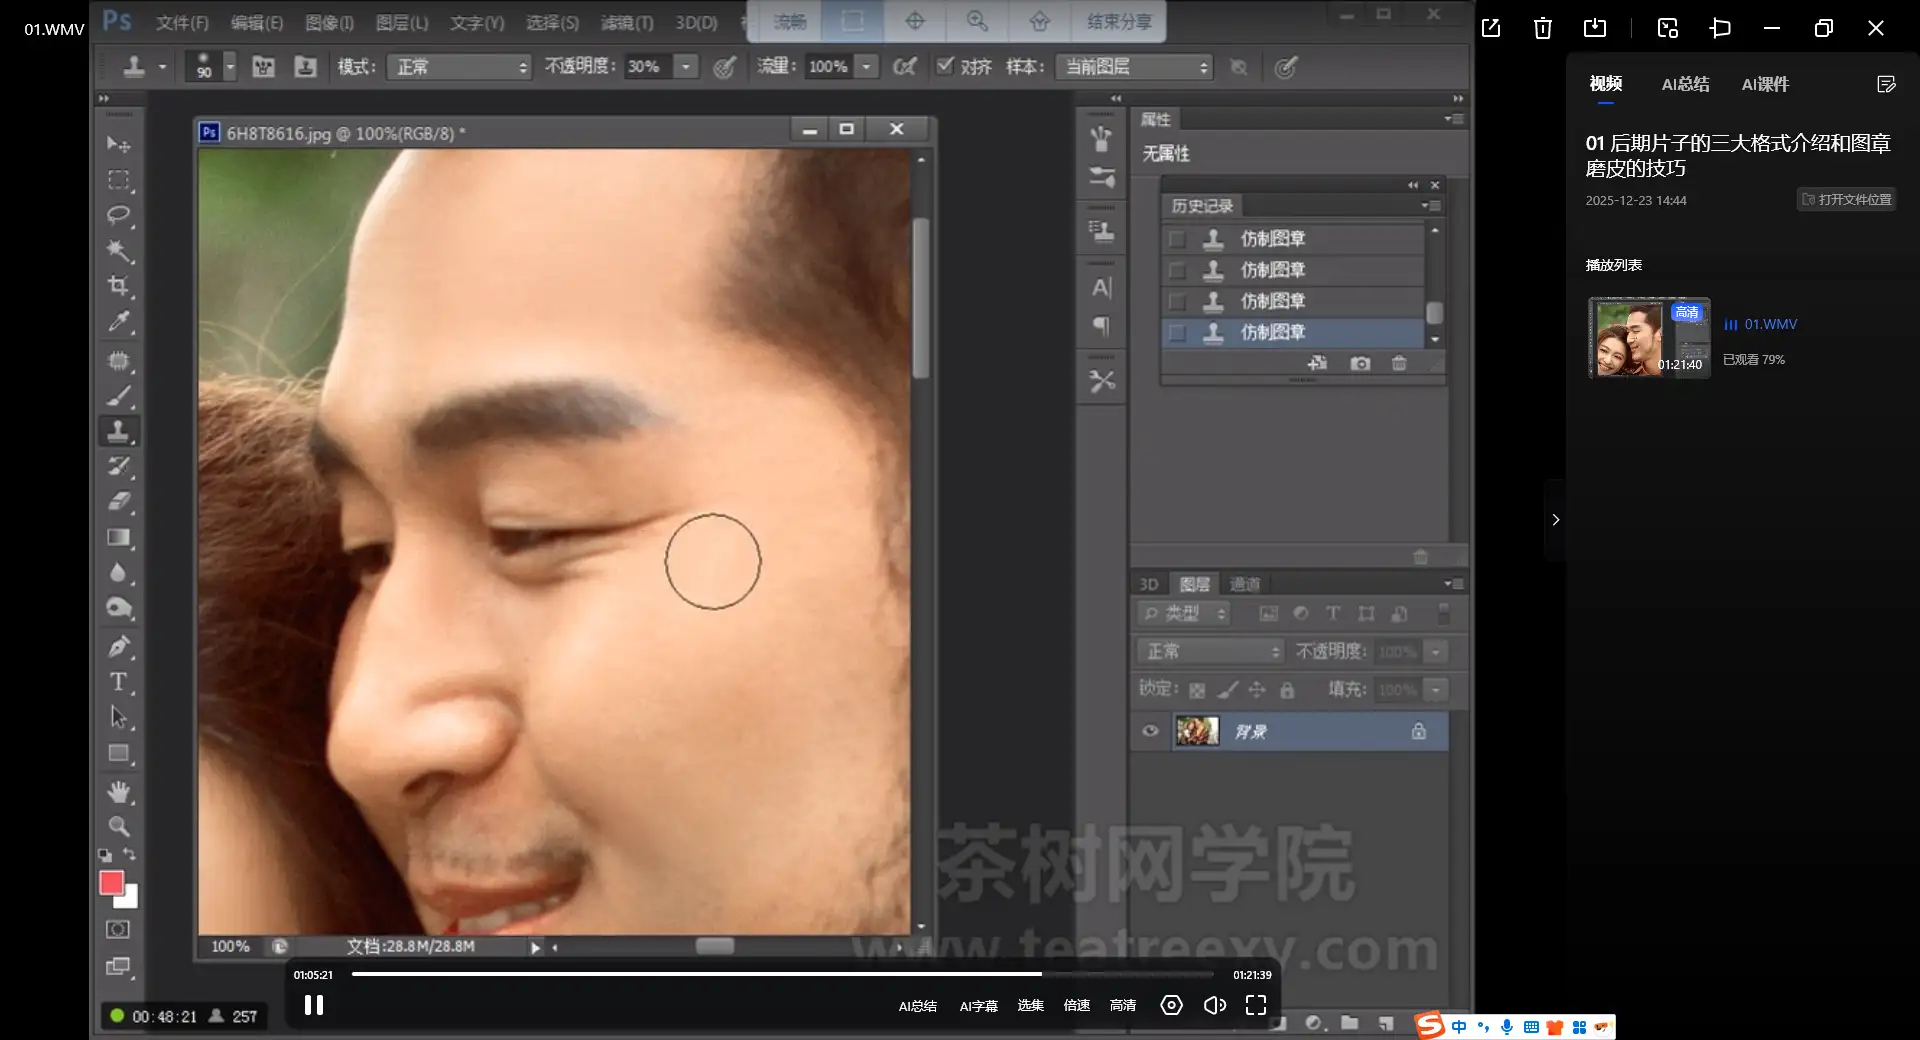Click the red foreground color swatch
This screenshot has height=1040, width=1920.
111,882
